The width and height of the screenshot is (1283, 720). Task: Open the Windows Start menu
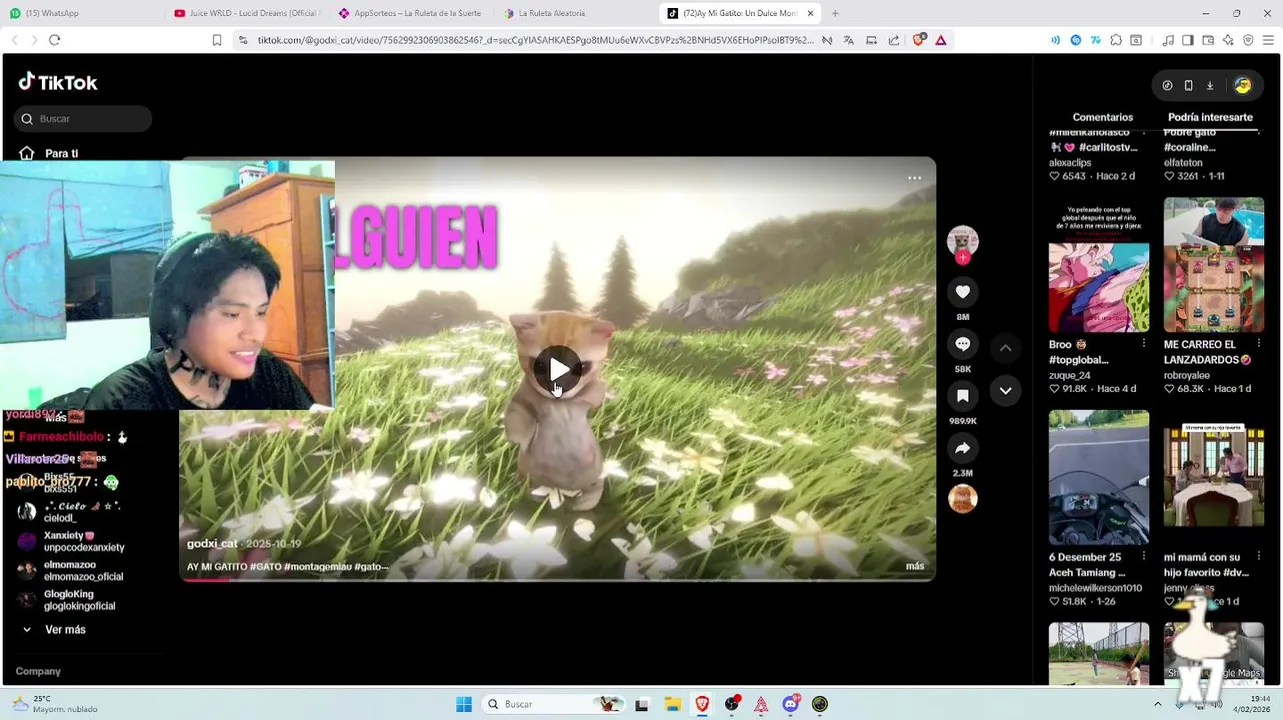tap(464, 704)
